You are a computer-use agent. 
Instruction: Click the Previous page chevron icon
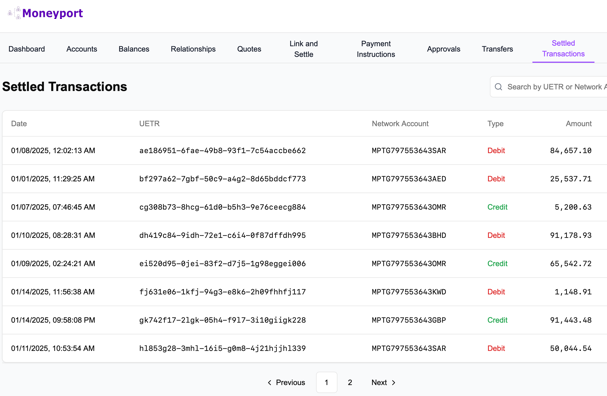[x=269, y=382]
